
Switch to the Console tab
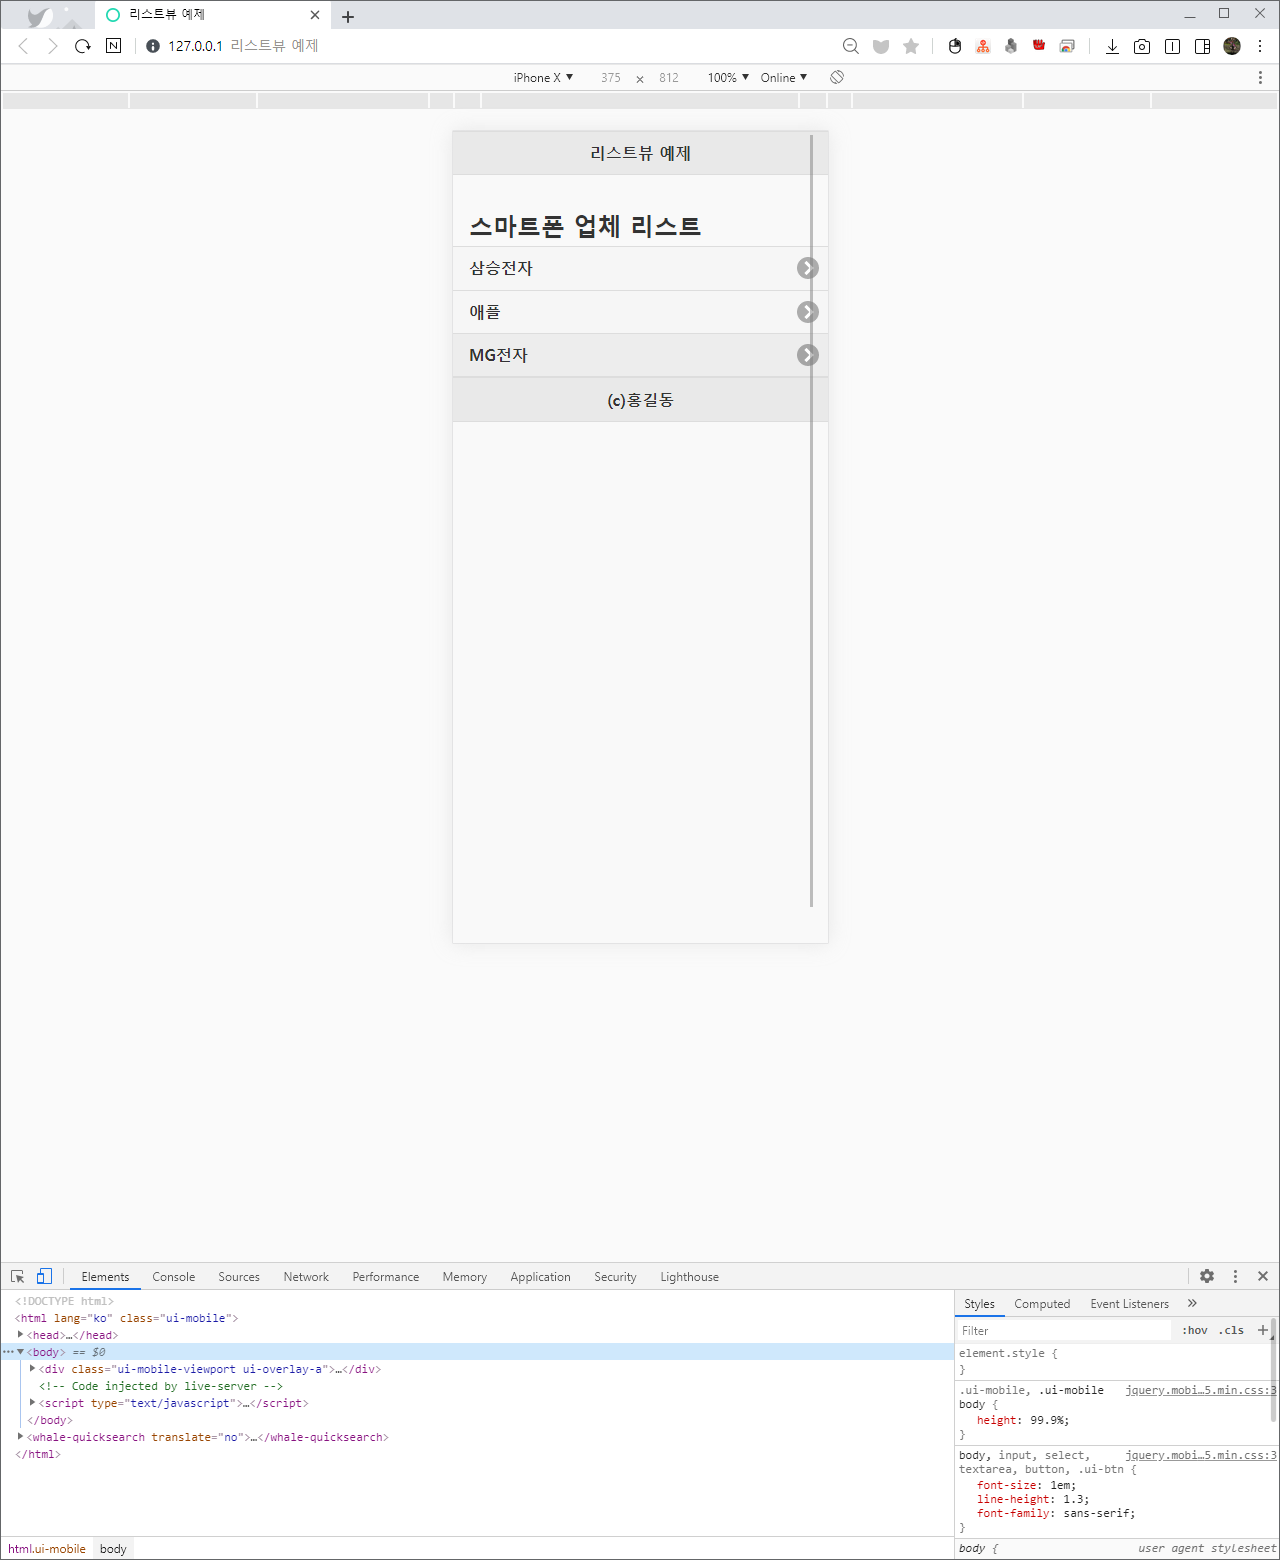click(174, 1277)
